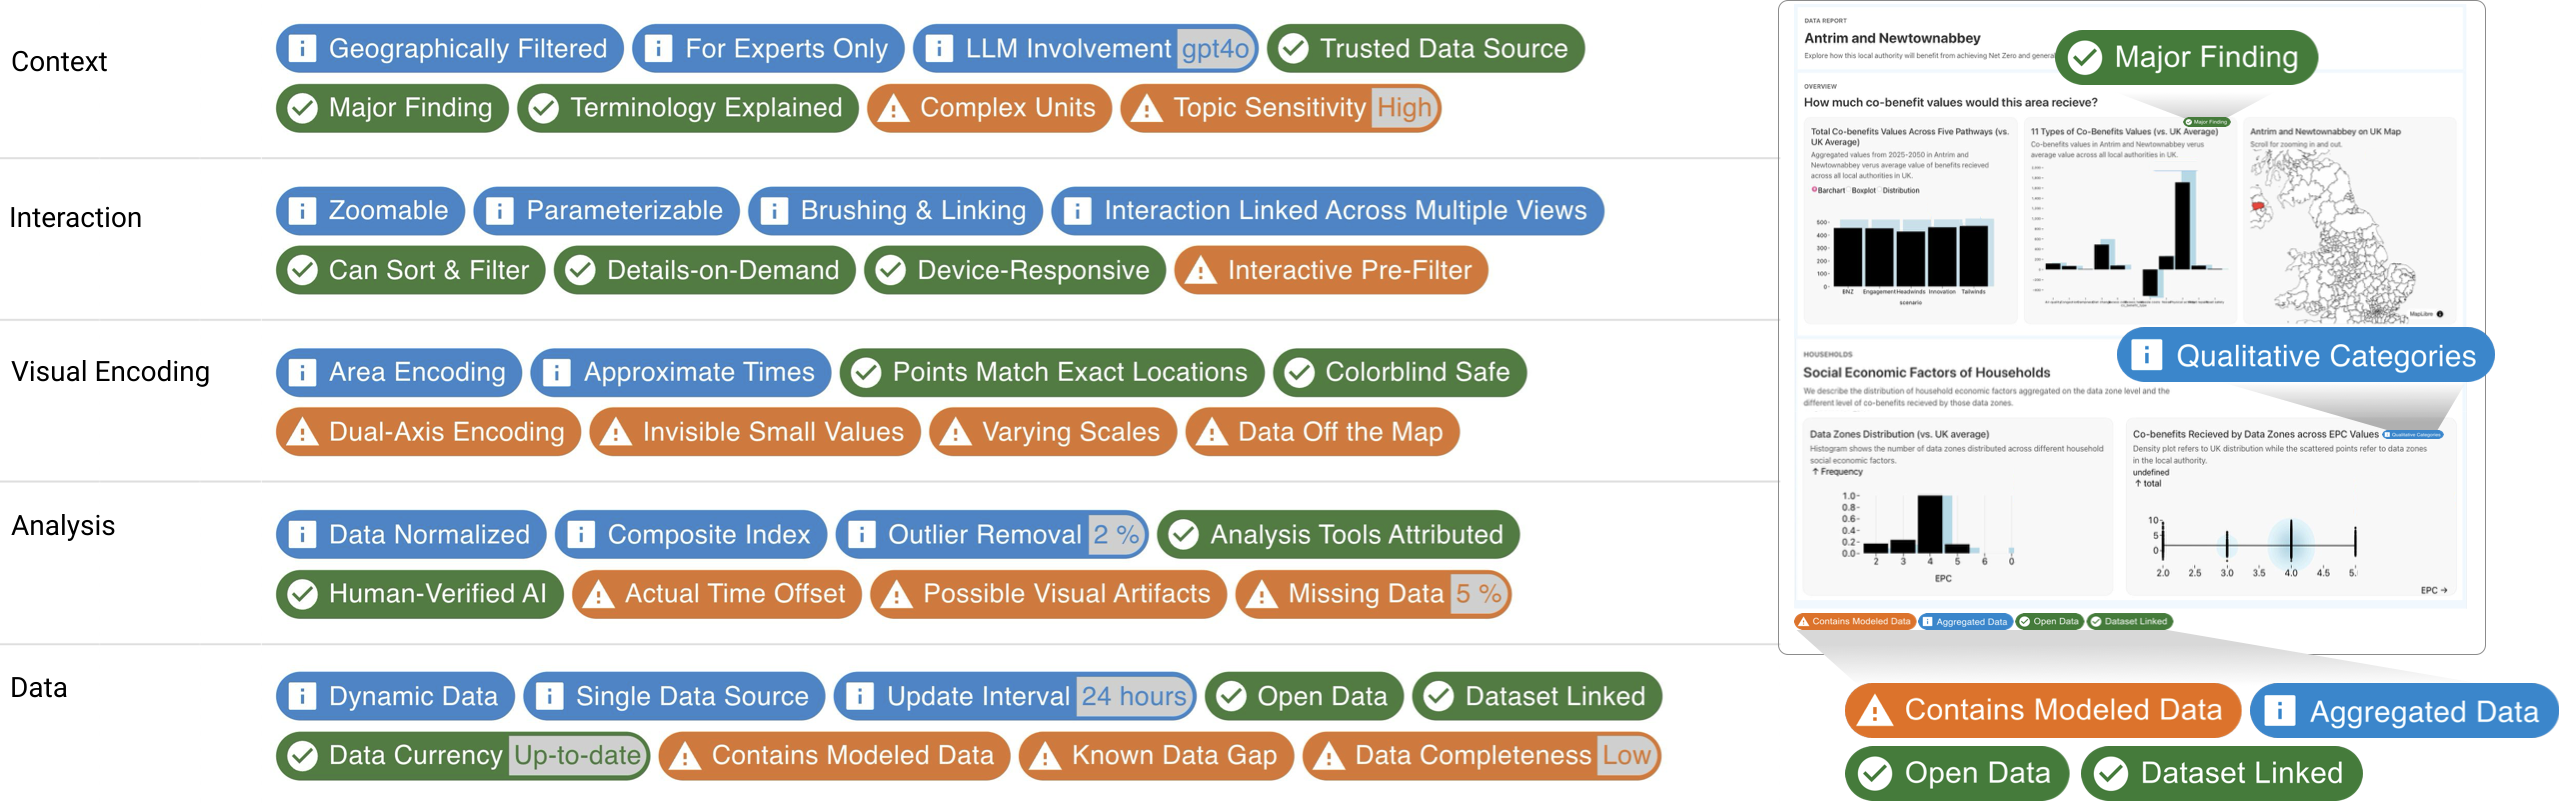Click the warning icon on Known Data Gap
The image size is (2559, 803).
[x=1045, y=756]
